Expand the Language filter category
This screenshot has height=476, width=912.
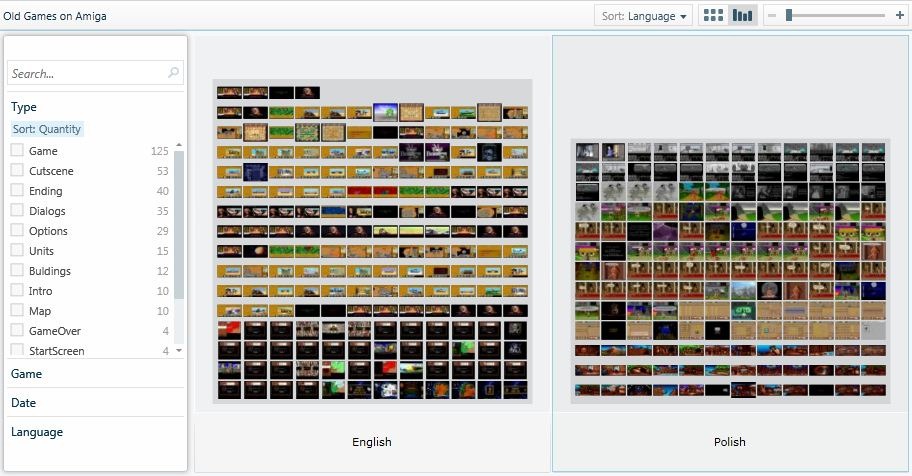pos(37,432)
